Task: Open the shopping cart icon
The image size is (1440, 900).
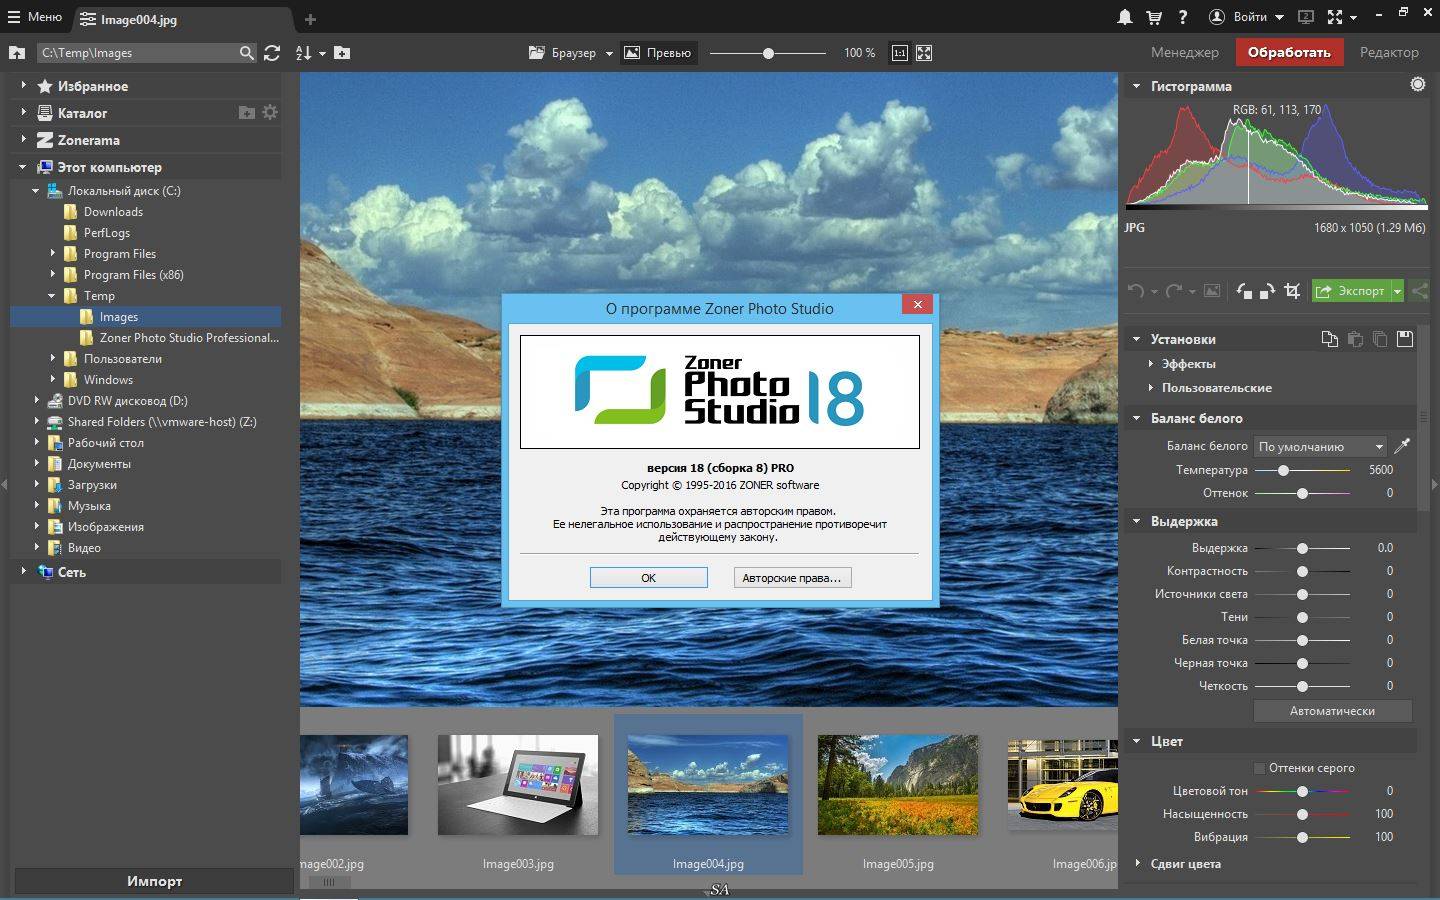Action: 1154,17
